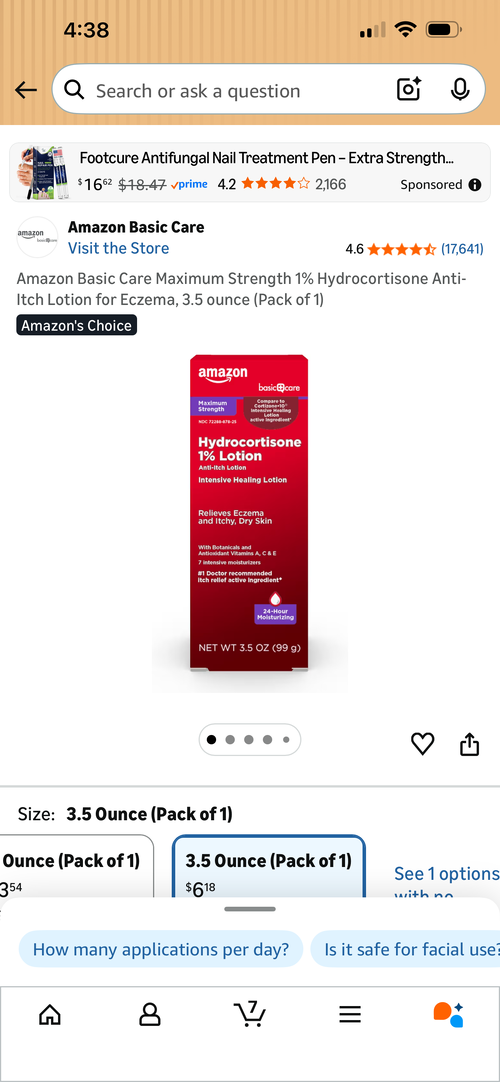Click Visit the Store link
Viewport: 500px width, 1082px height.
tap(118, 248)
